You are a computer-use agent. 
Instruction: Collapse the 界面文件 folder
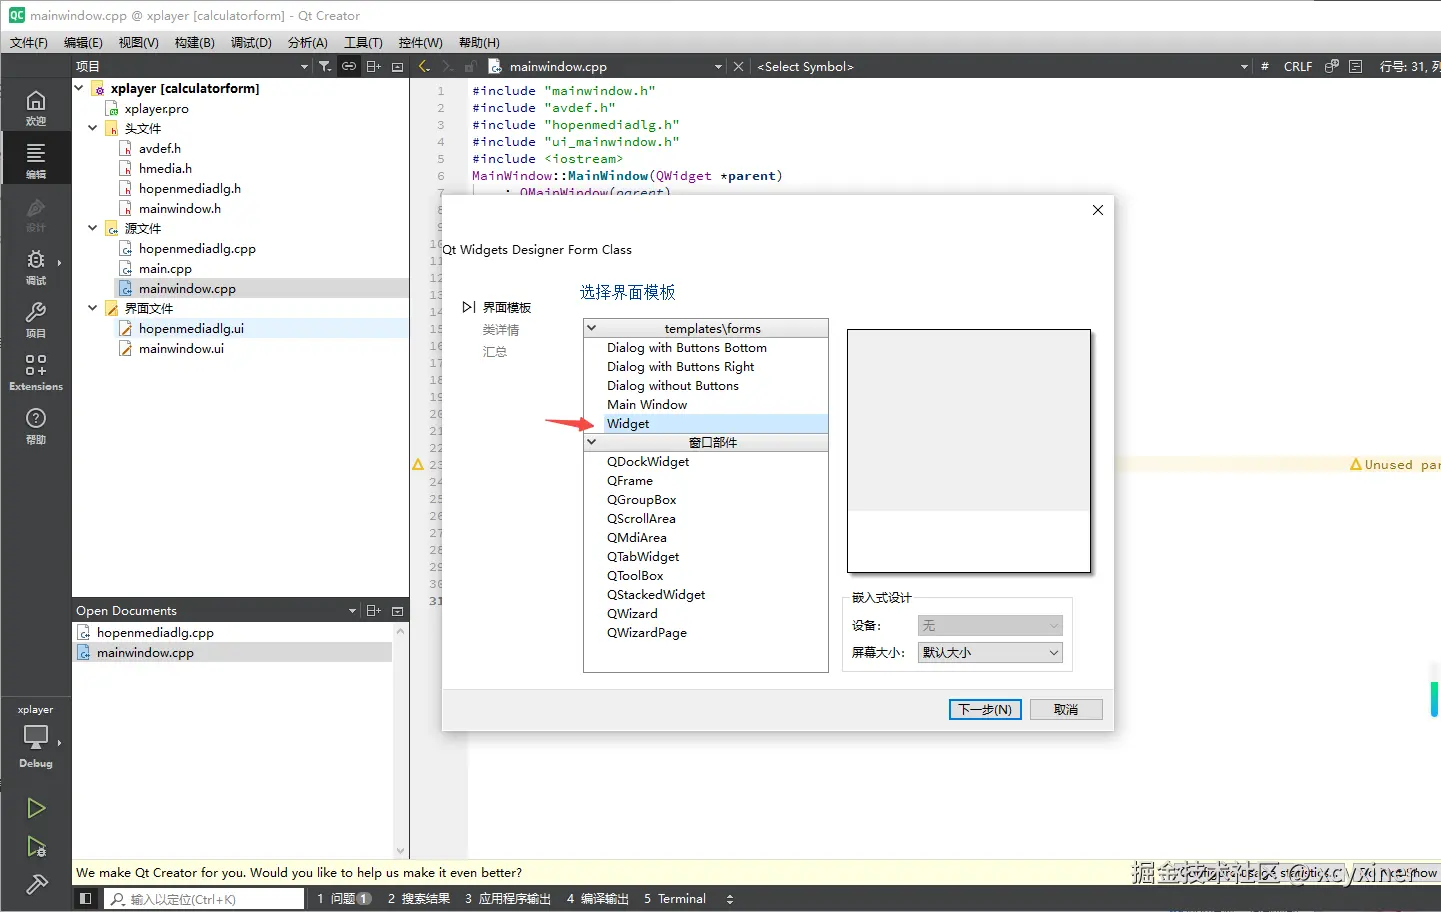click(x=92, y=308)
